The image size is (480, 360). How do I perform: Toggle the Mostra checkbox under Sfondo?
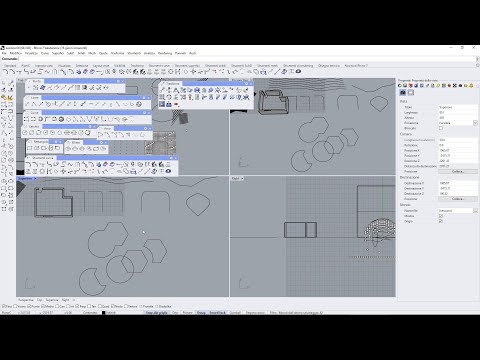tap(441, 216)
